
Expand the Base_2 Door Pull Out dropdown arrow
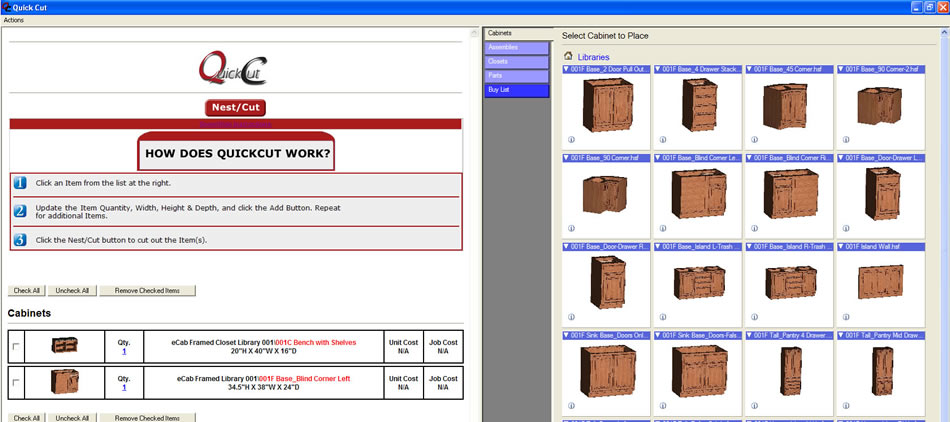tap(566, 70)
